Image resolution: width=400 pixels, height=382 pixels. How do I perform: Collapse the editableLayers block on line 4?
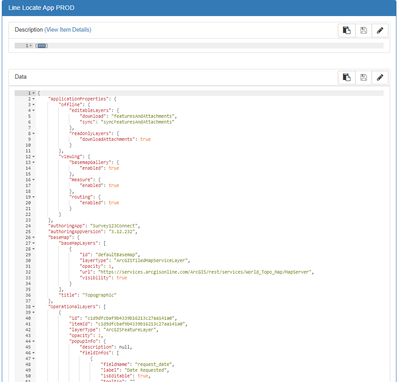(34, 110)
